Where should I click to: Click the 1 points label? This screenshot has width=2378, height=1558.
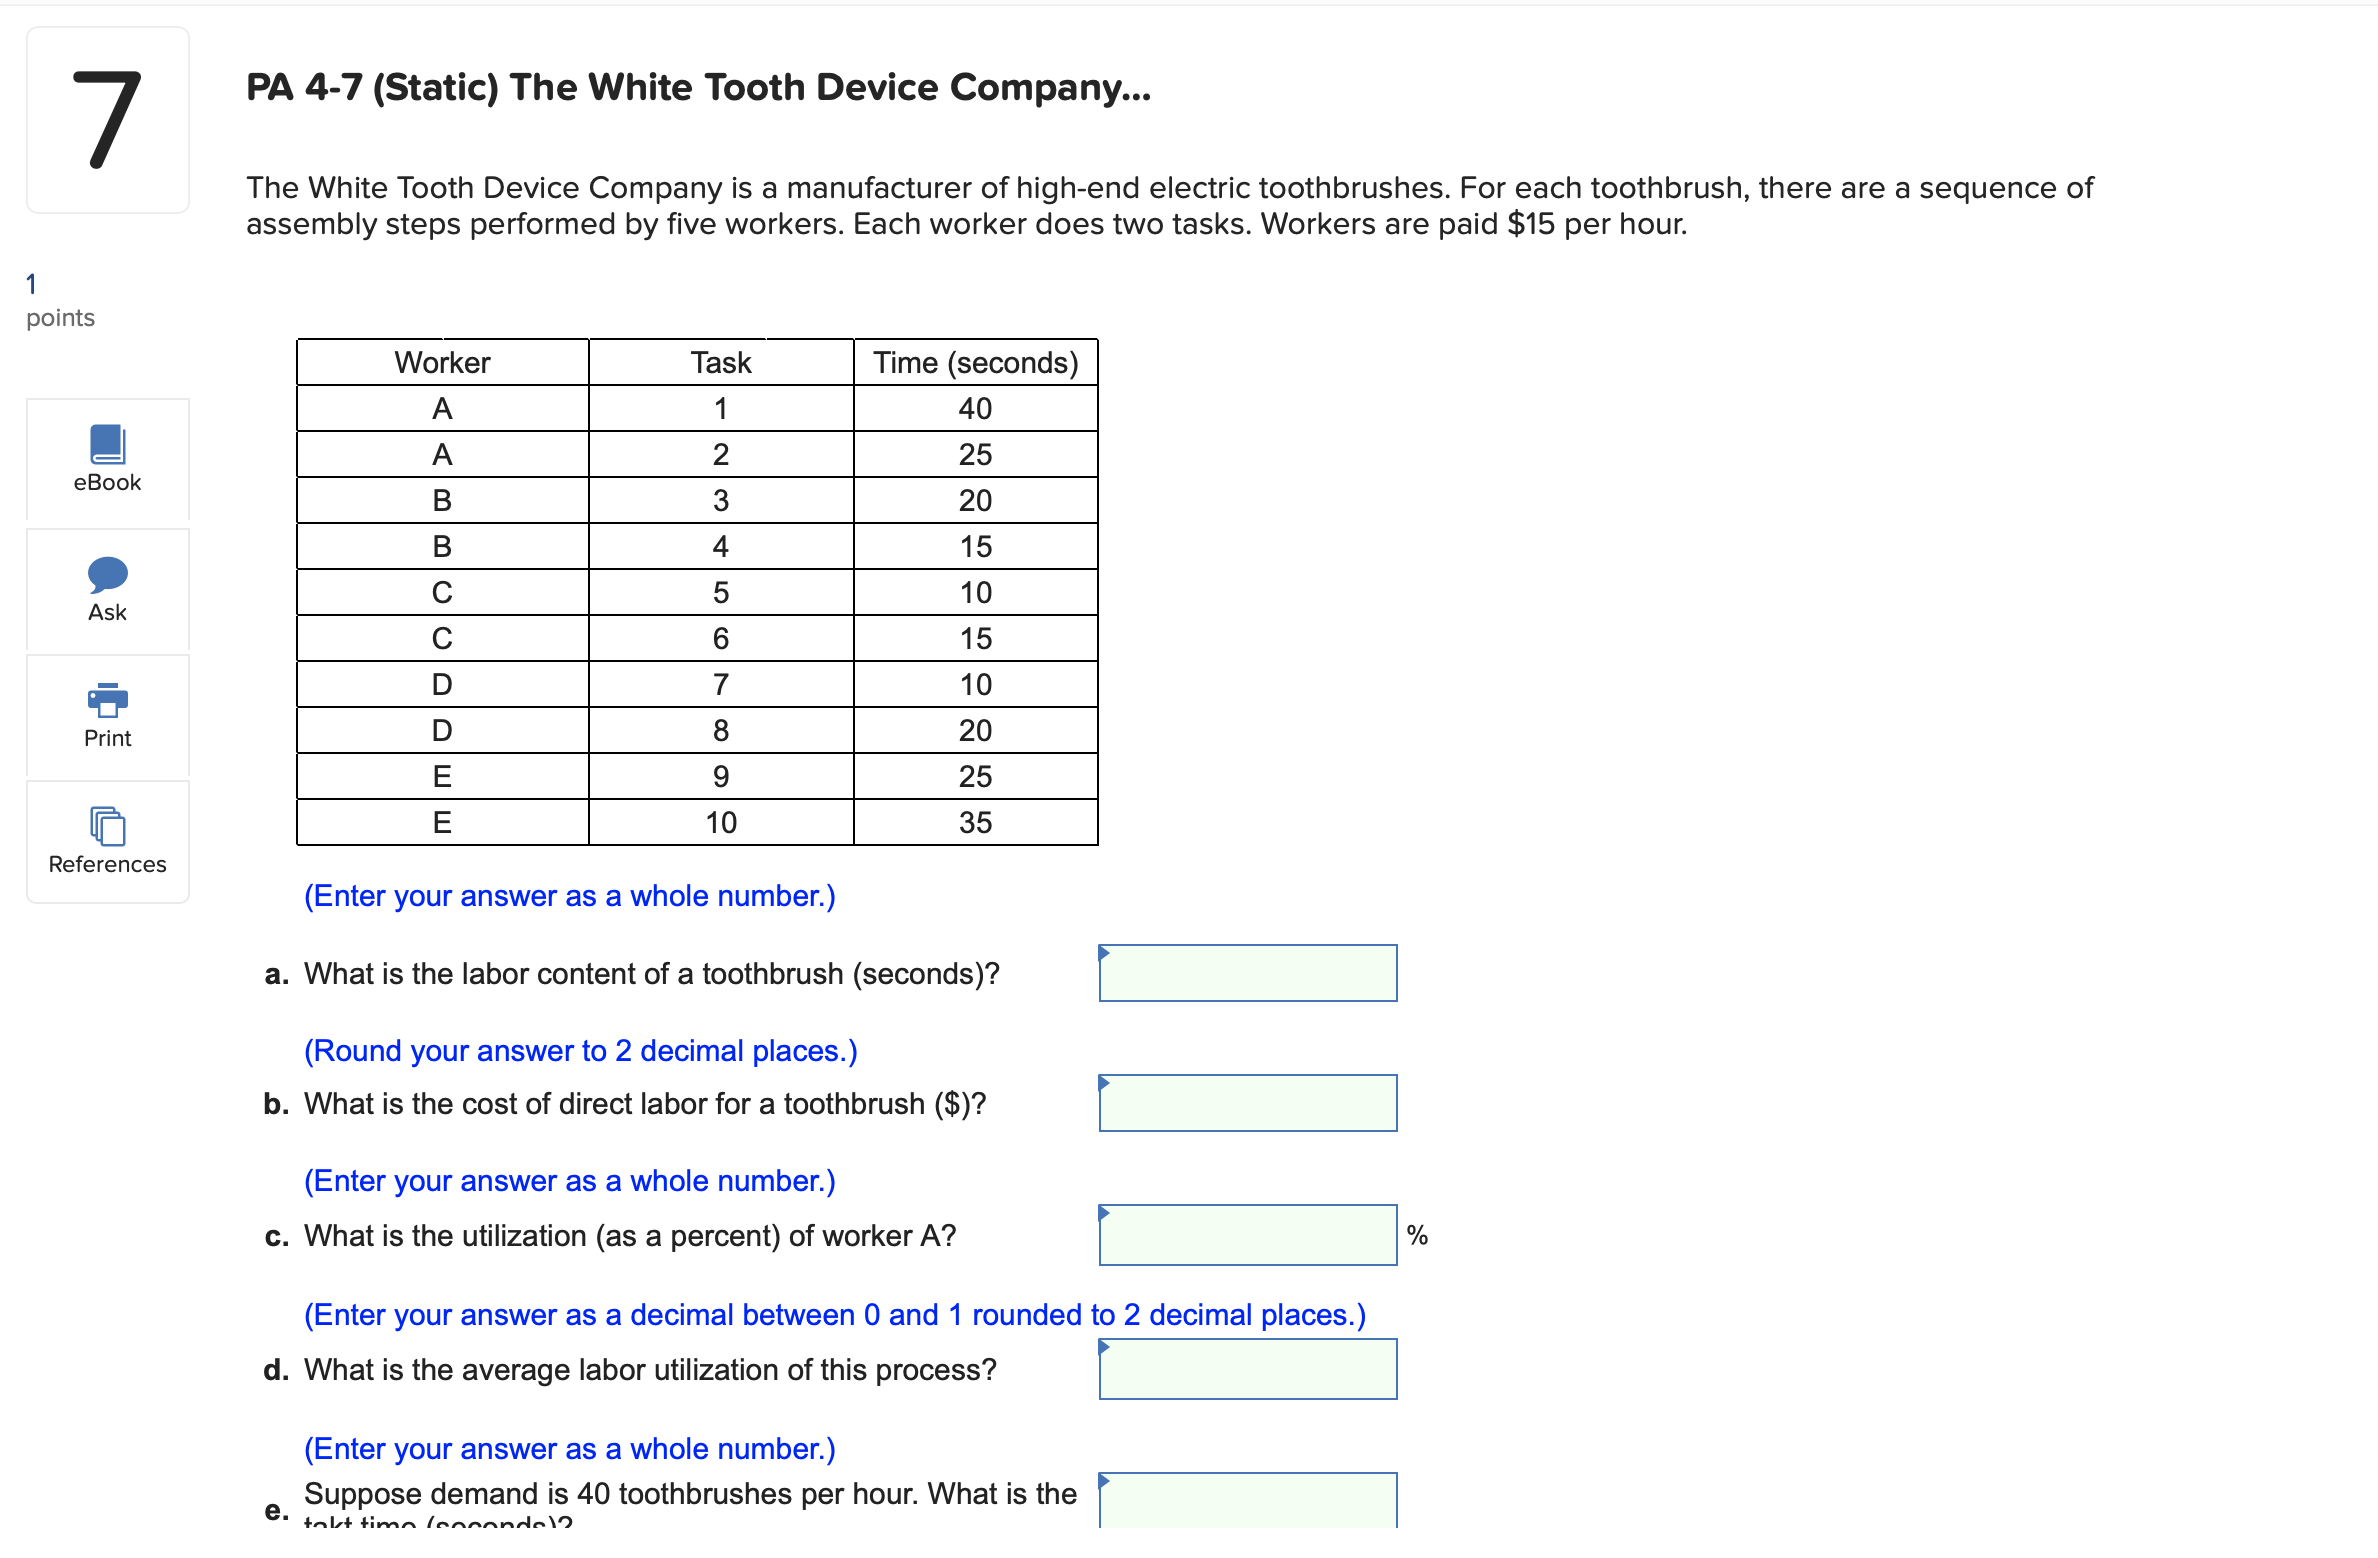click(60, 300)
